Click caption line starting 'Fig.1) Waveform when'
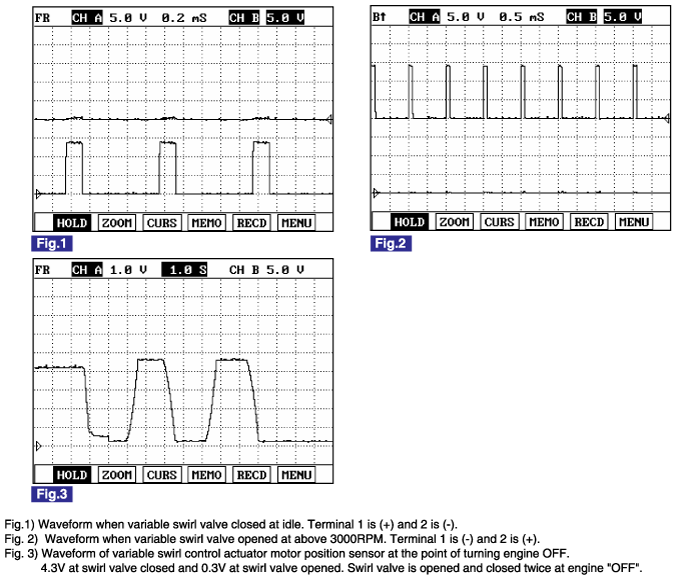The image size is (700, 578). click(x=231, y=524)
